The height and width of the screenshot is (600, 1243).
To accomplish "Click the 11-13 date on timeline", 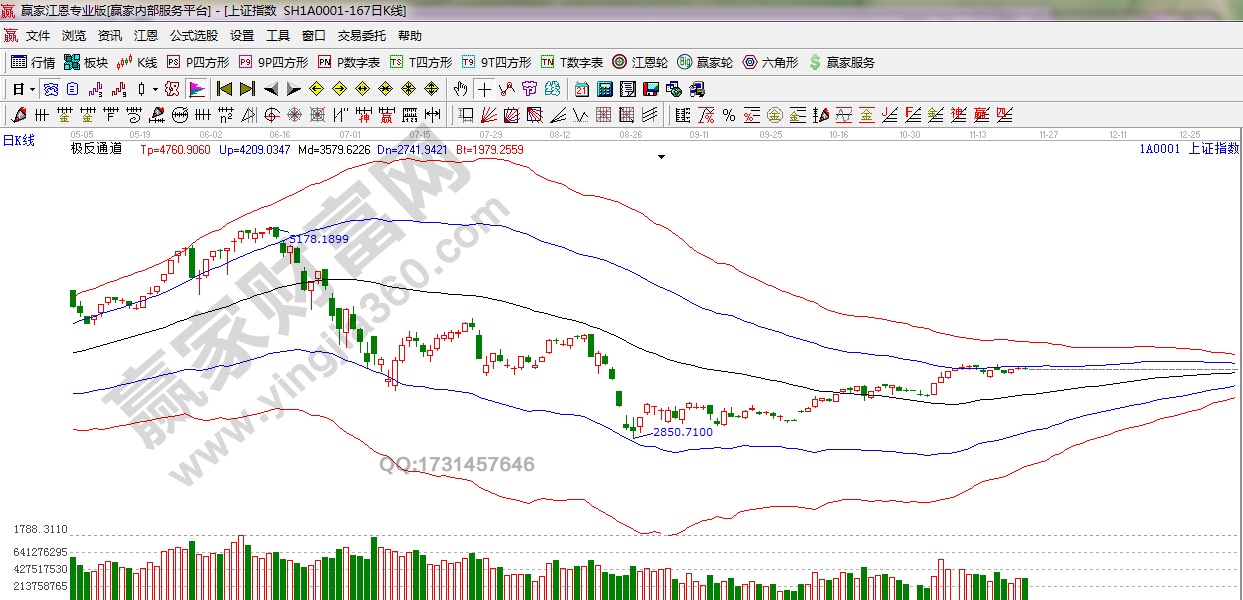I will (x=976, y=133).
